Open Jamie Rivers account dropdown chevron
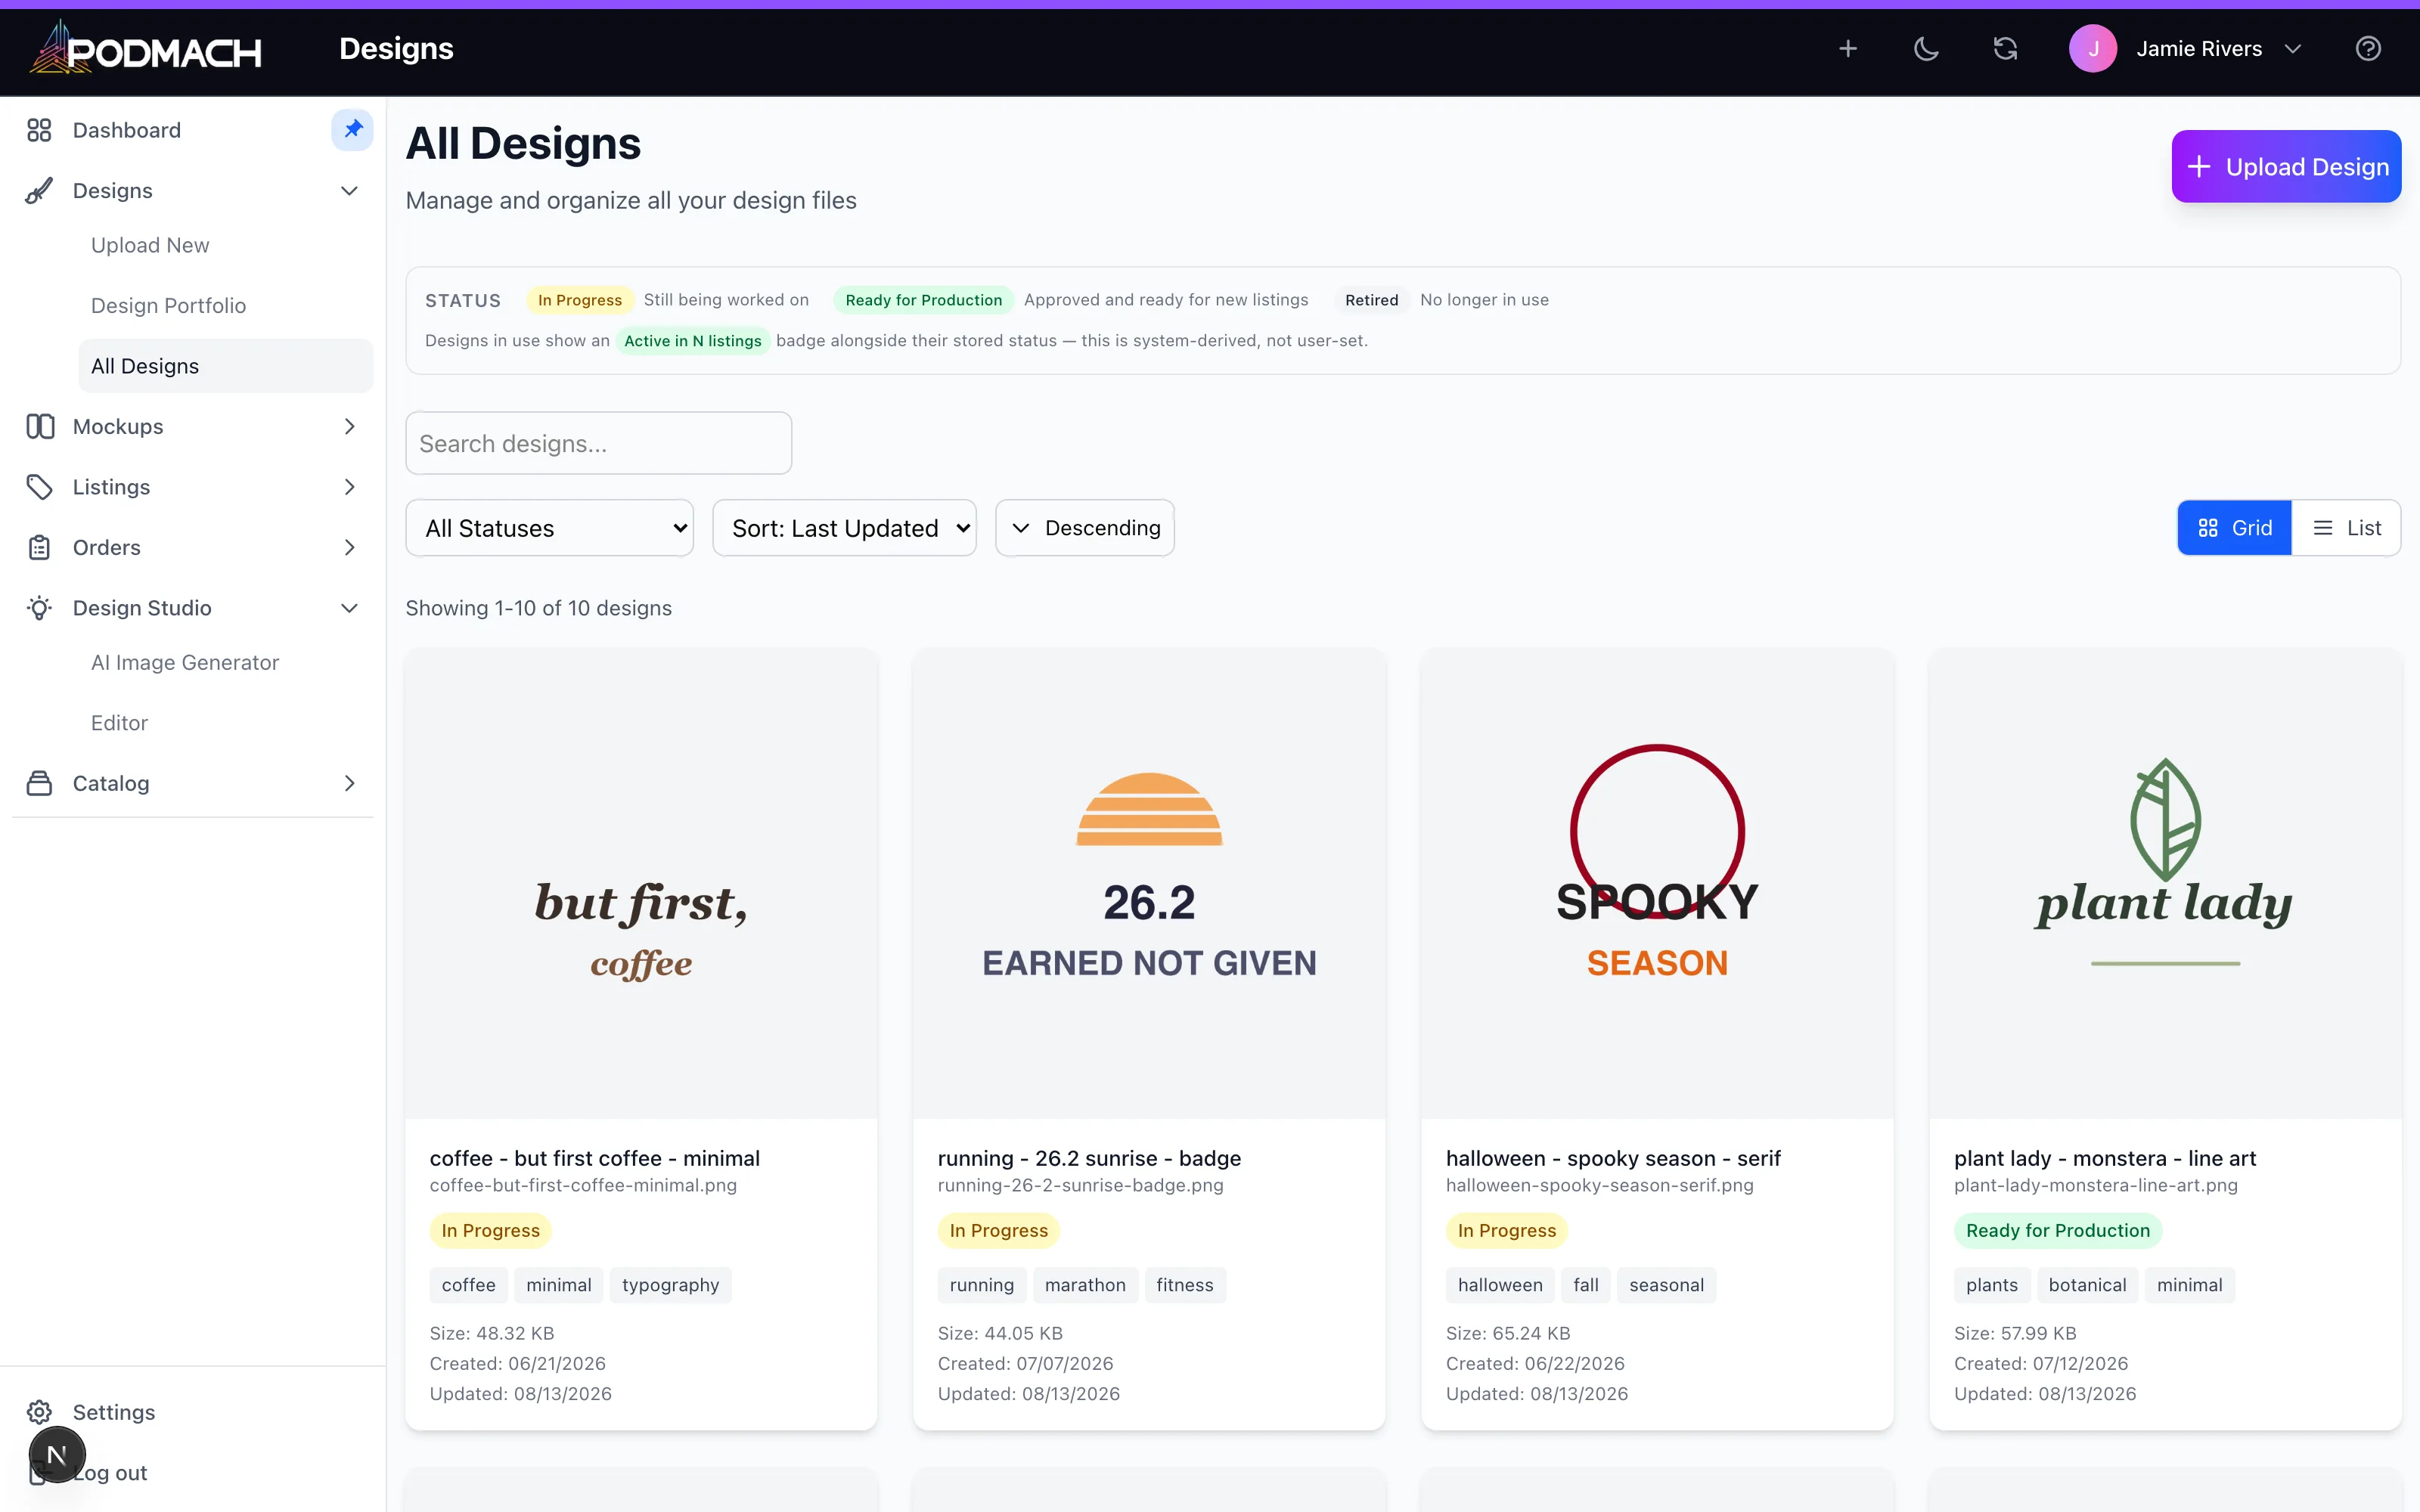This screenshot has width=2420, height=1512. [2294, 49]
